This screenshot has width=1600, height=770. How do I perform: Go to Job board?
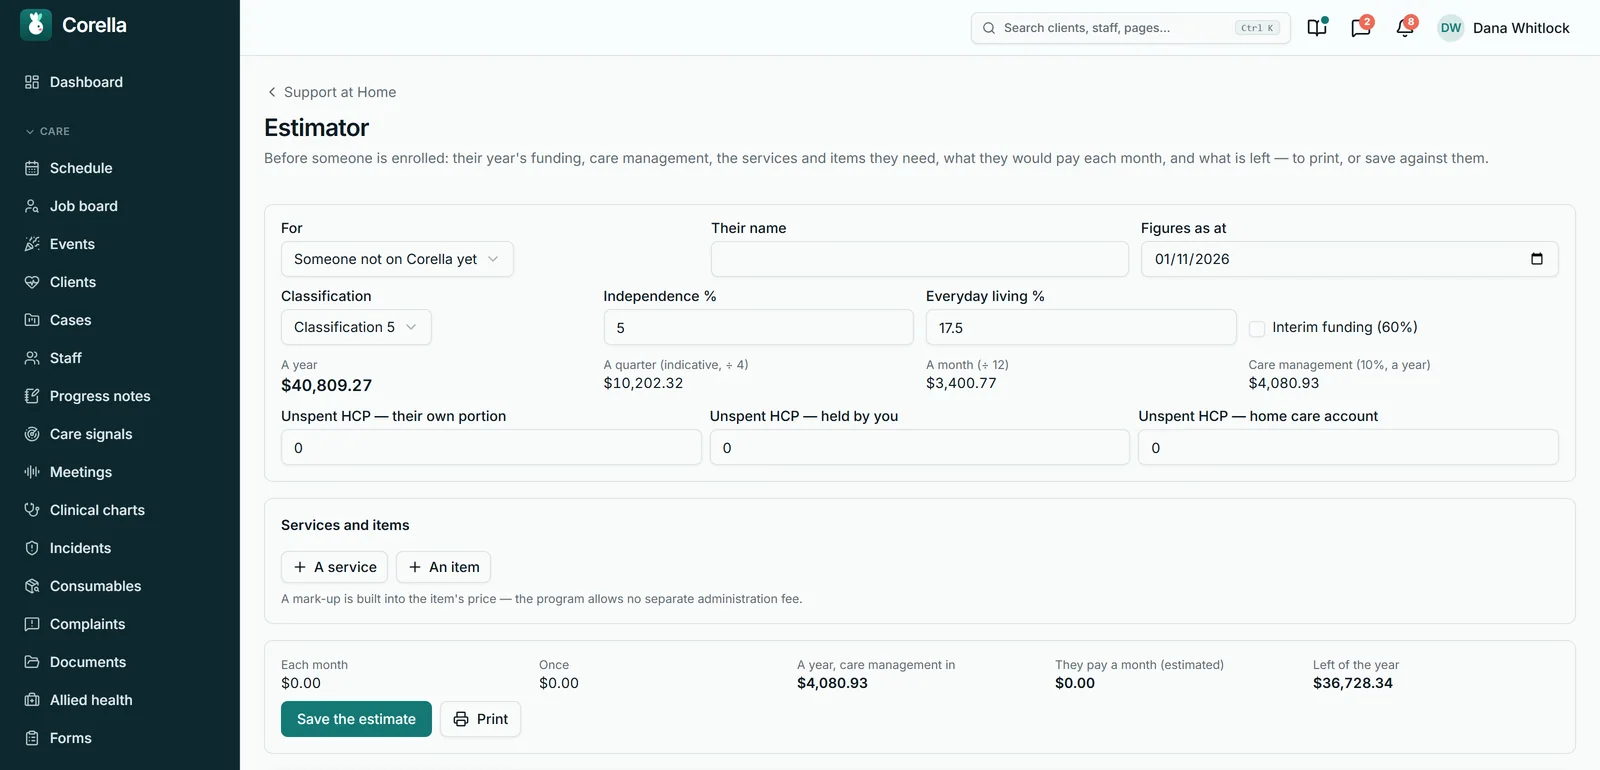click(x=84, y=206)
